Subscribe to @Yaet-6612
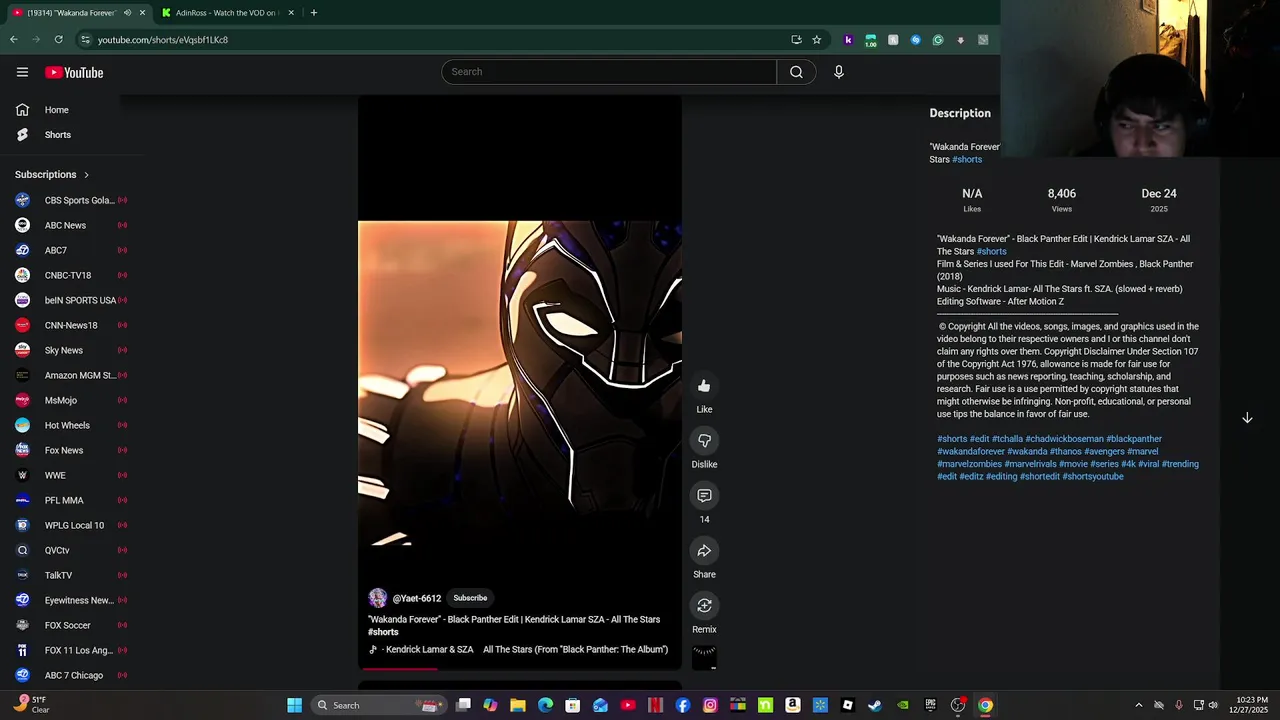The image size is (1280, 720). coord(470,598)
